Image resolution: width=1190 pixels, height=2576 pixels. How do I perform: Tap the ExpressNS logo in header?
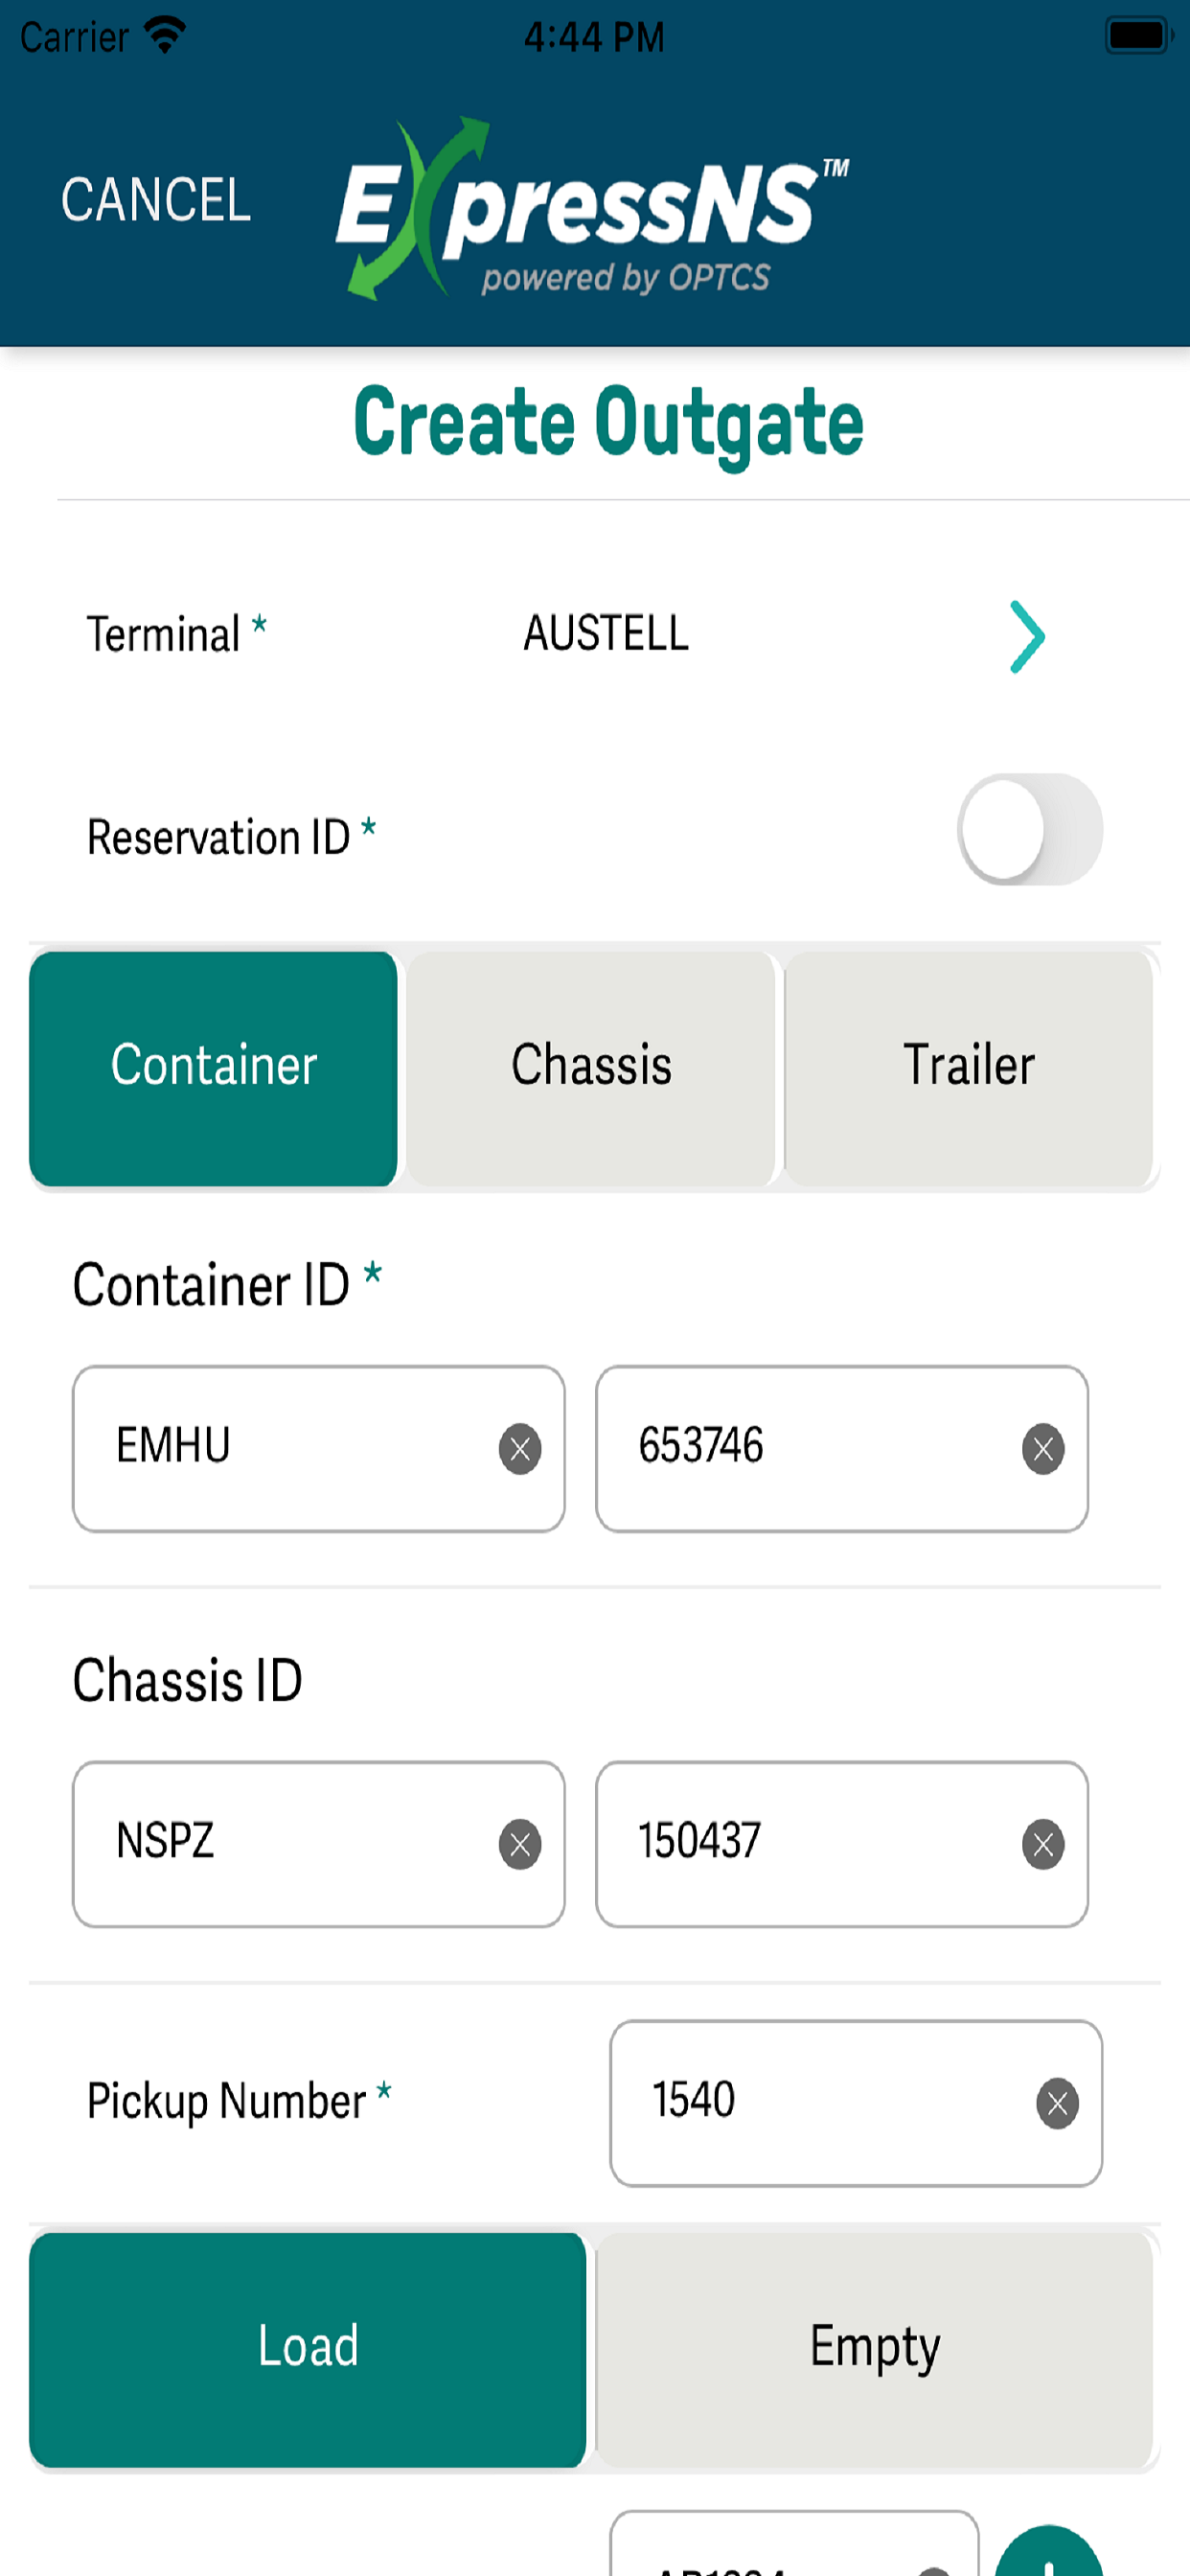click(x=592, y=209)
